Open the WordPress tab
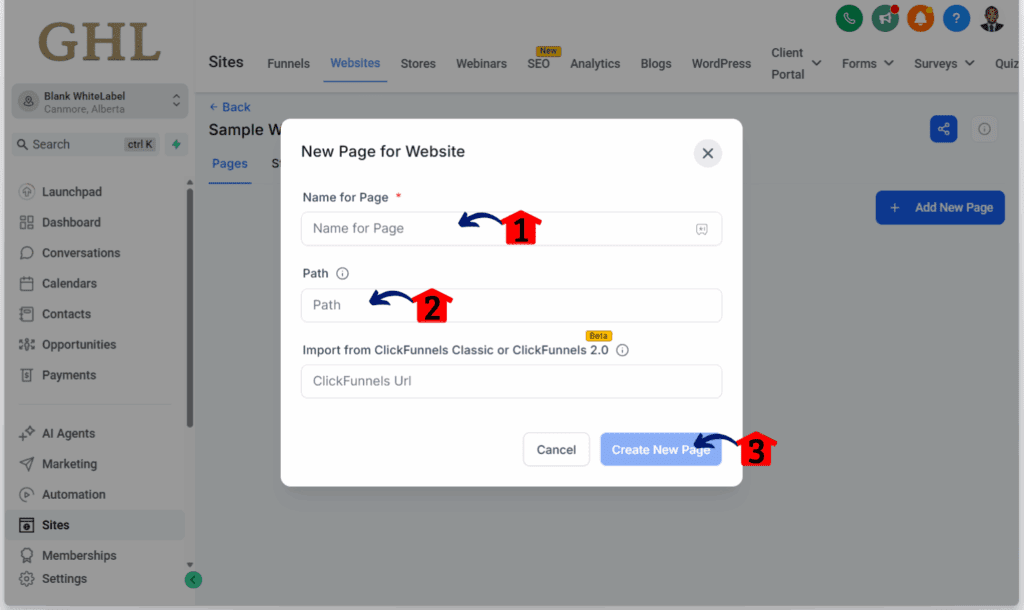The width and height of the screenshot is (1024, 610). click(721, 63)
